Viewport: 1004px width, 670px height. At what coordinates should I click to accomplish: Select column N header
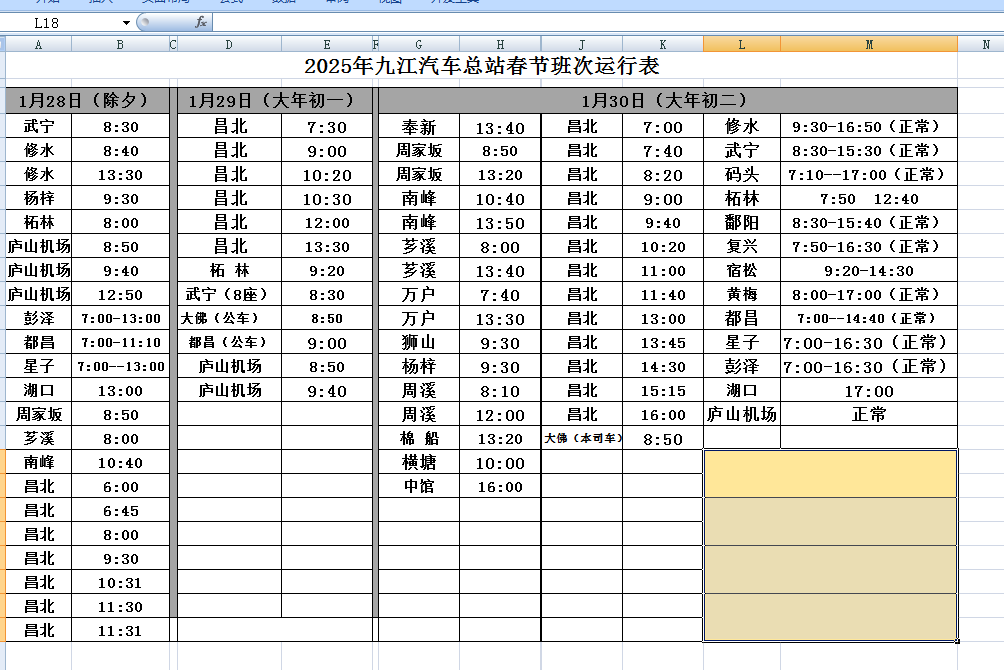tap(986, 44)
